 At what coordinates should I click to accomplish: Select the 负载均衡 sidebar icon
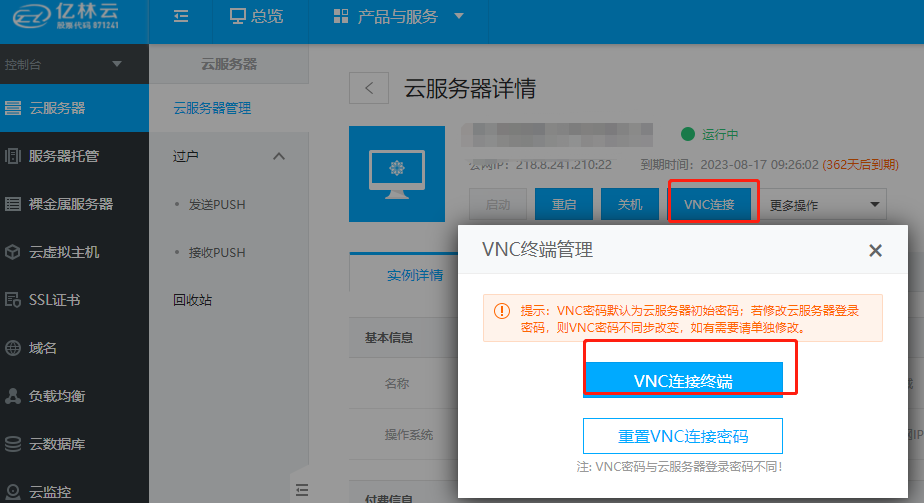[13, 396]
